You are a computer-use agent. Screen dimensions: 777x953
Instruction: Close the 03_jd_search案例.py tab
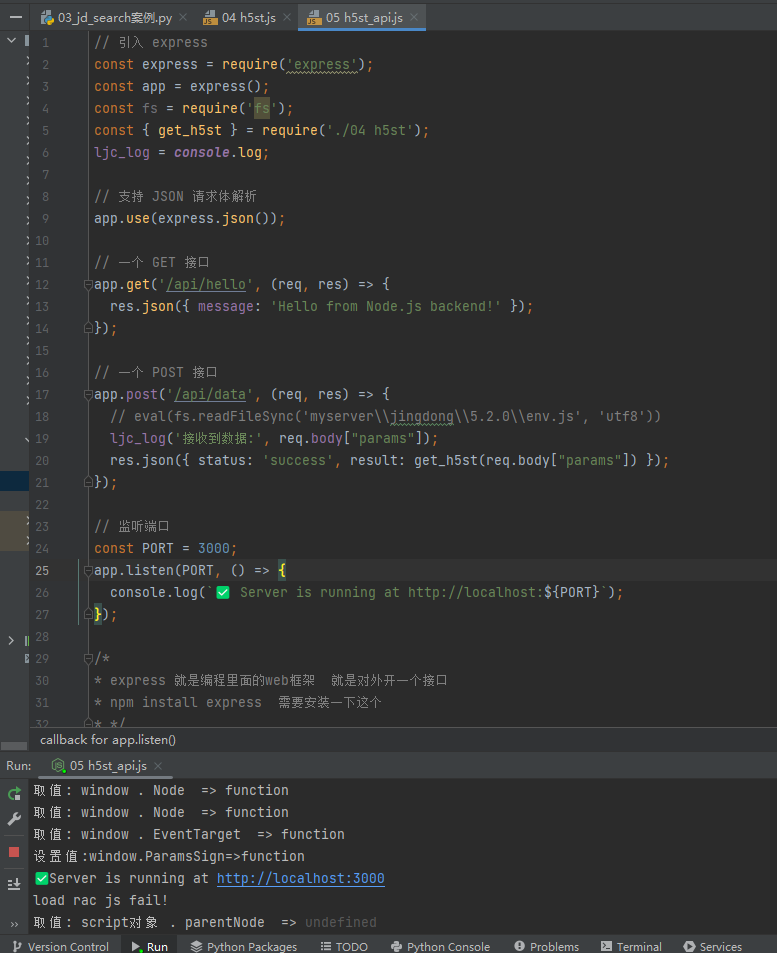pyautogui.click(x=182, y=17)
